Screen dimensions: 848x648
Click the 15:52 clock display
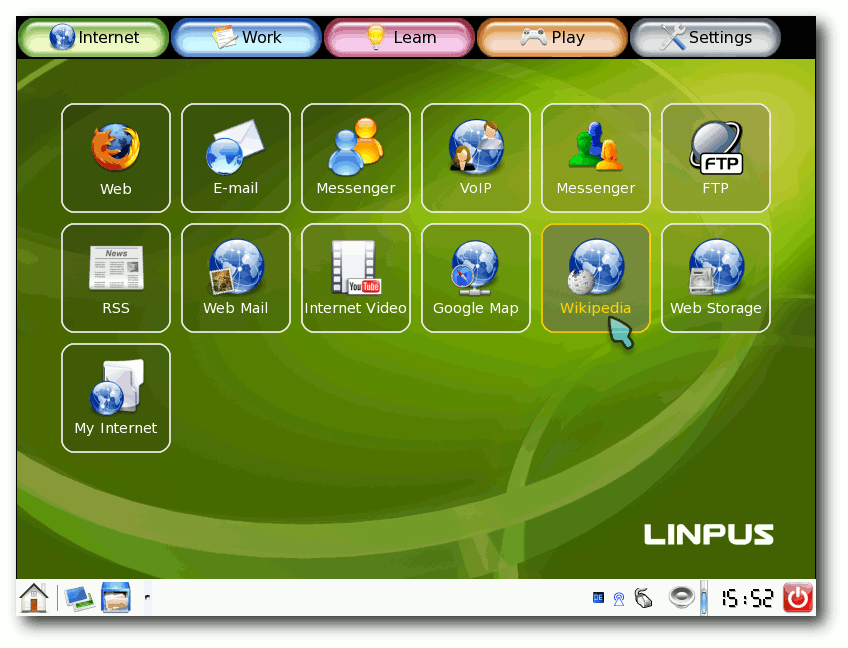(x=747, y=598)
